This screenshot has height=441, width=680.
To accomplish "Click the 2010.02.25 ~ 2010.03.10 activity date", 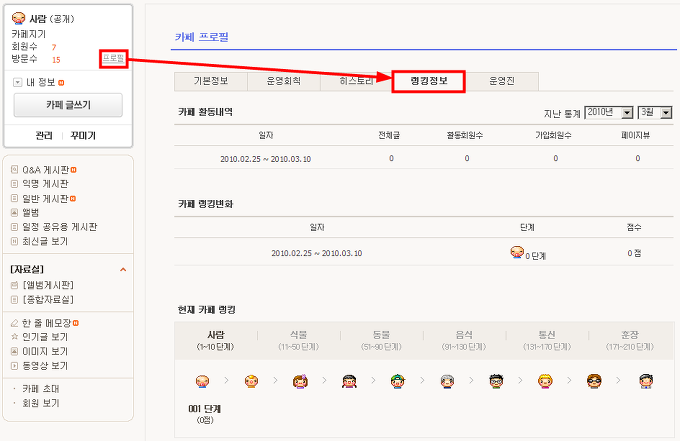I will pos(265,159).
